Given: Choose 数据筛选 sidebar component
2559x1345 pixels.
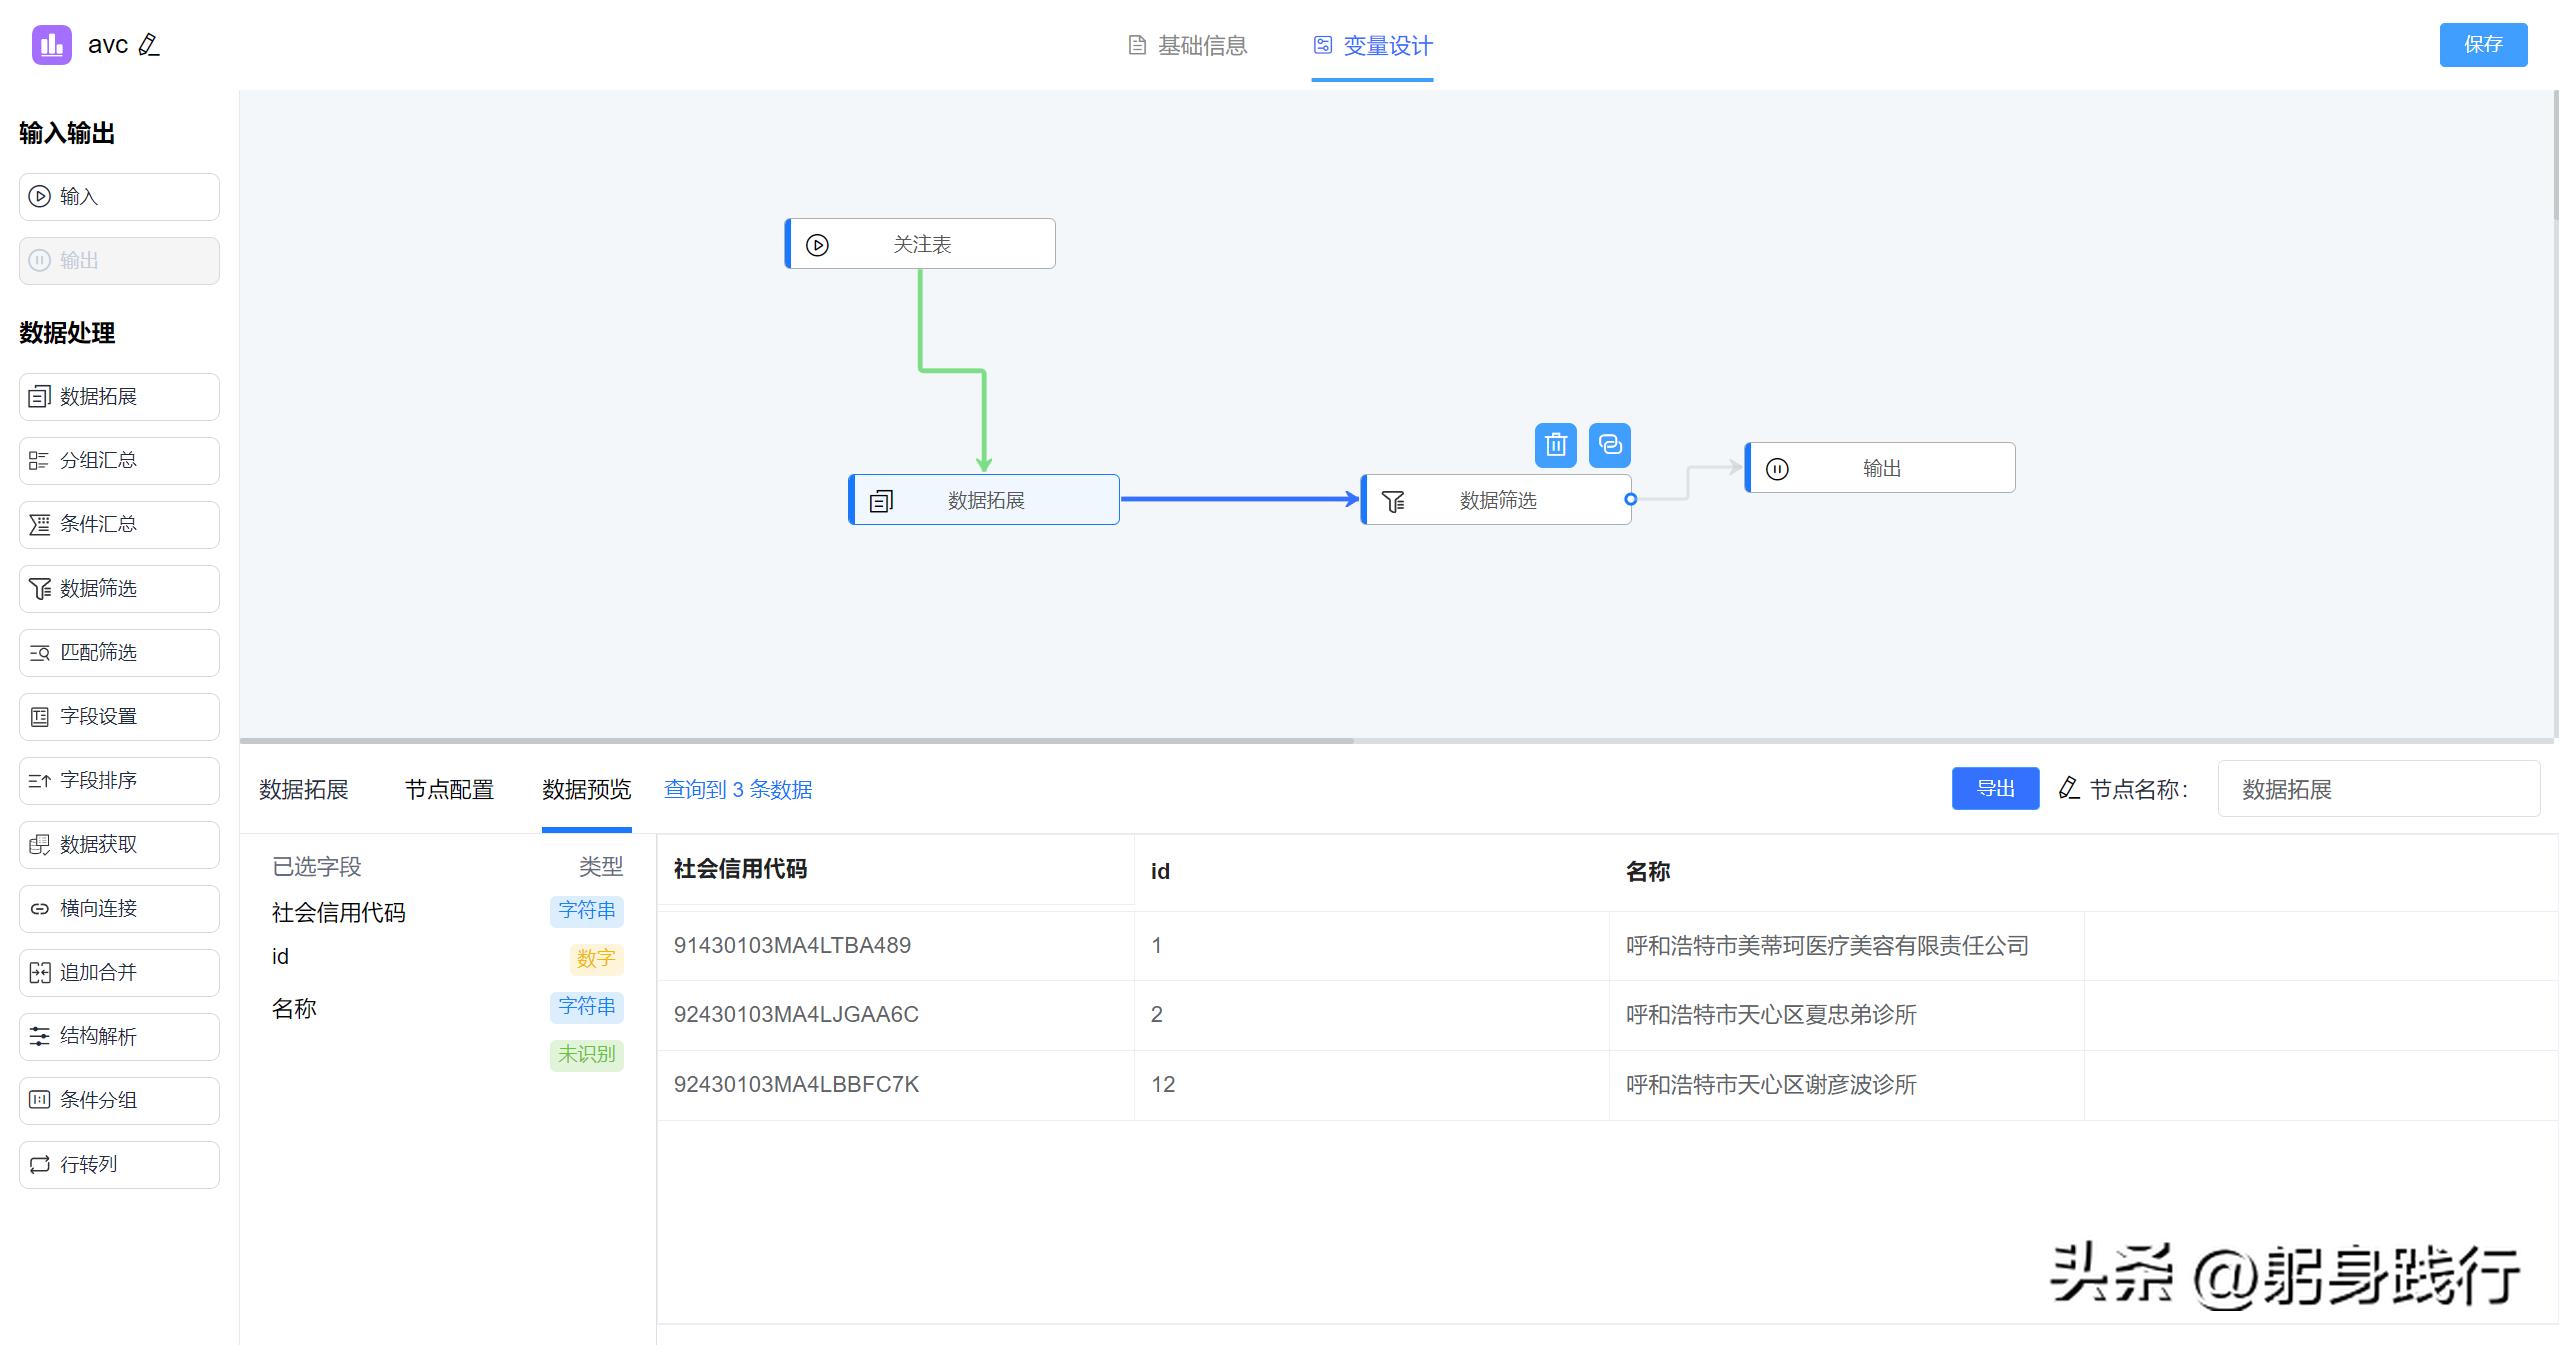Looking at the screenshot, I should 119,589.
